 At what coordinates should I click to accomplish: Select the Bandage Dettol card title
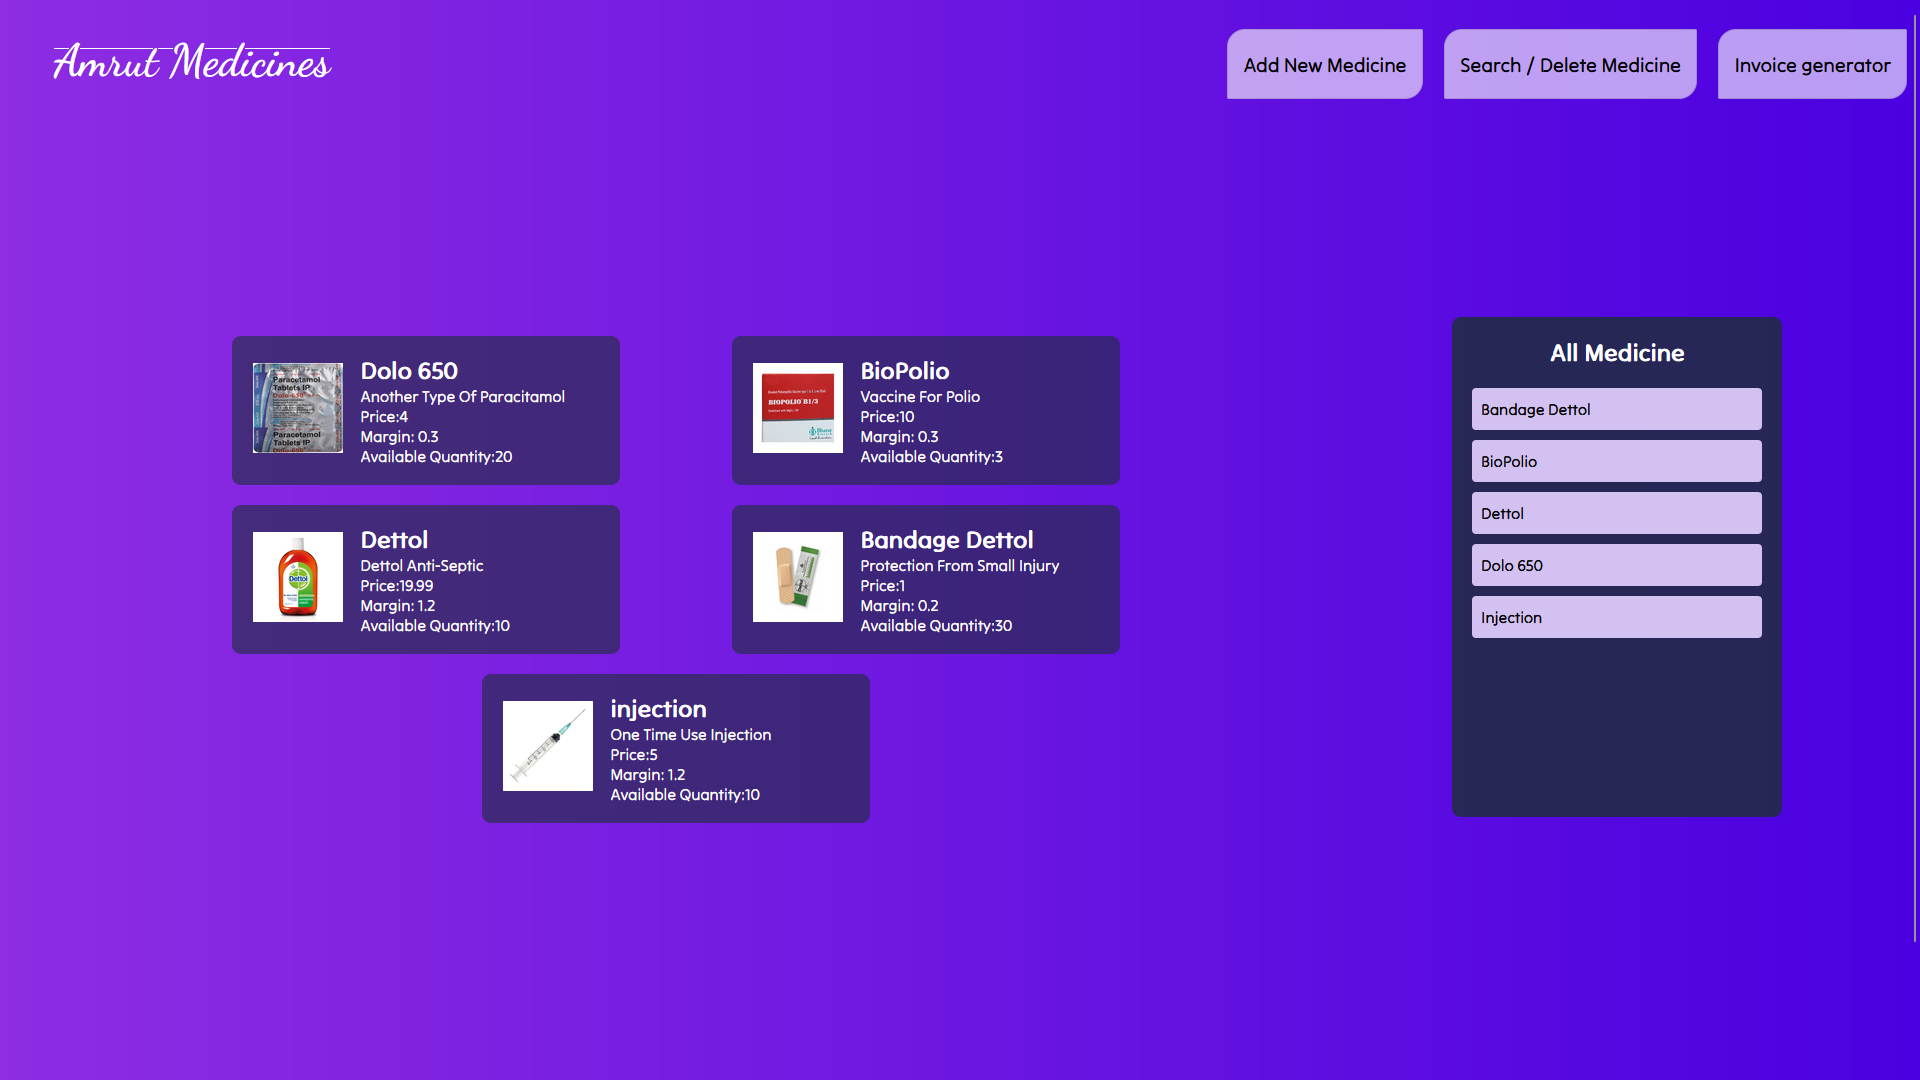click(x=947, y=540)
